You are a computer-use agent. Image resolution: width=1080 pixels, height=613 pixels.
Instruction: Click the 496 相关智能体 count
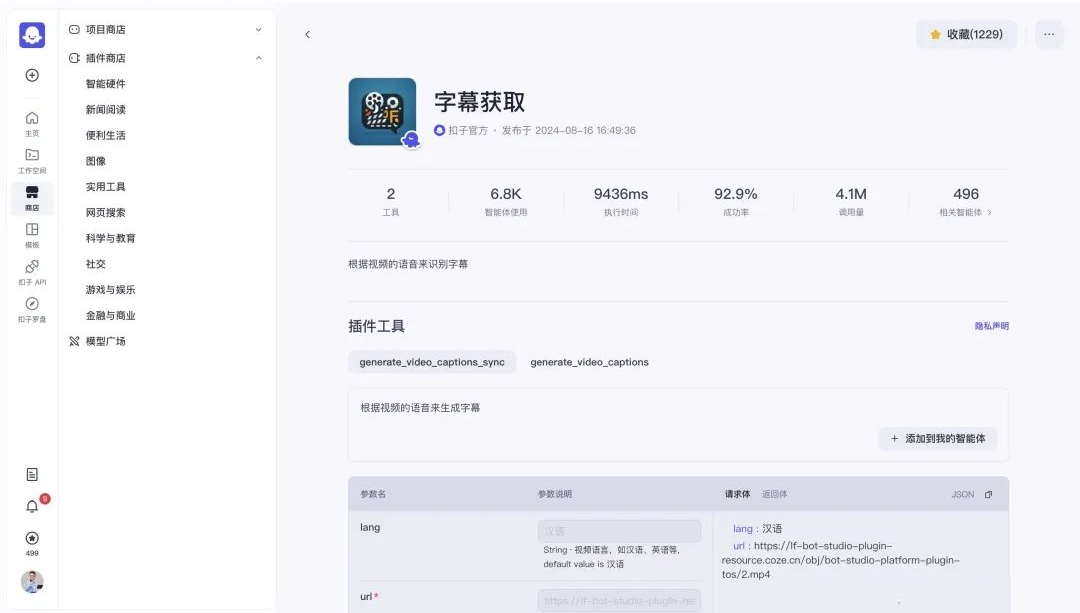[966, 194]
